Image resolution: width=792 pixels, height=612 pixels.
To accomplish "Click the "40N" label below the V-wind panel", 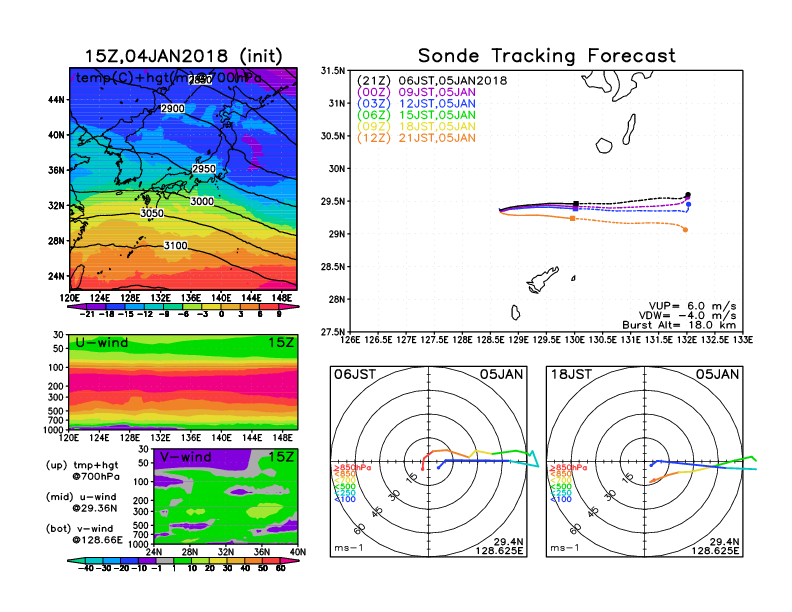I will [298, 552].
